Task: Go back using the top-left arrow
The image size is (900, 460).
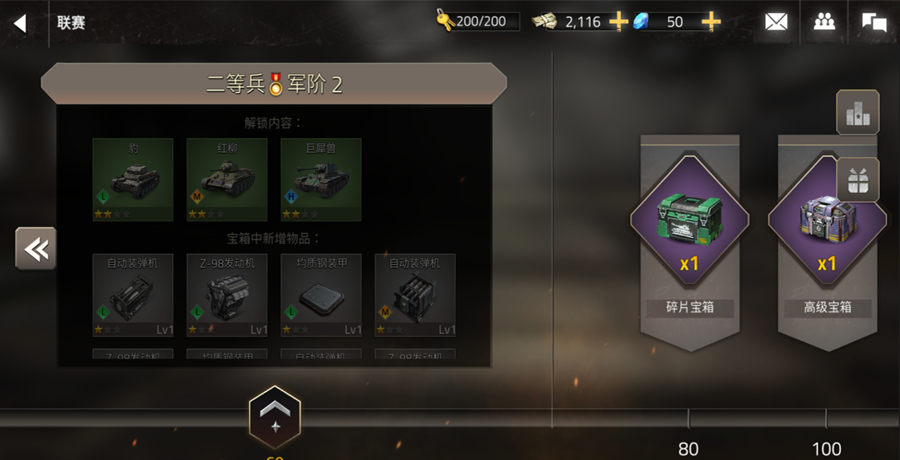Action: [x=20, y=23]
